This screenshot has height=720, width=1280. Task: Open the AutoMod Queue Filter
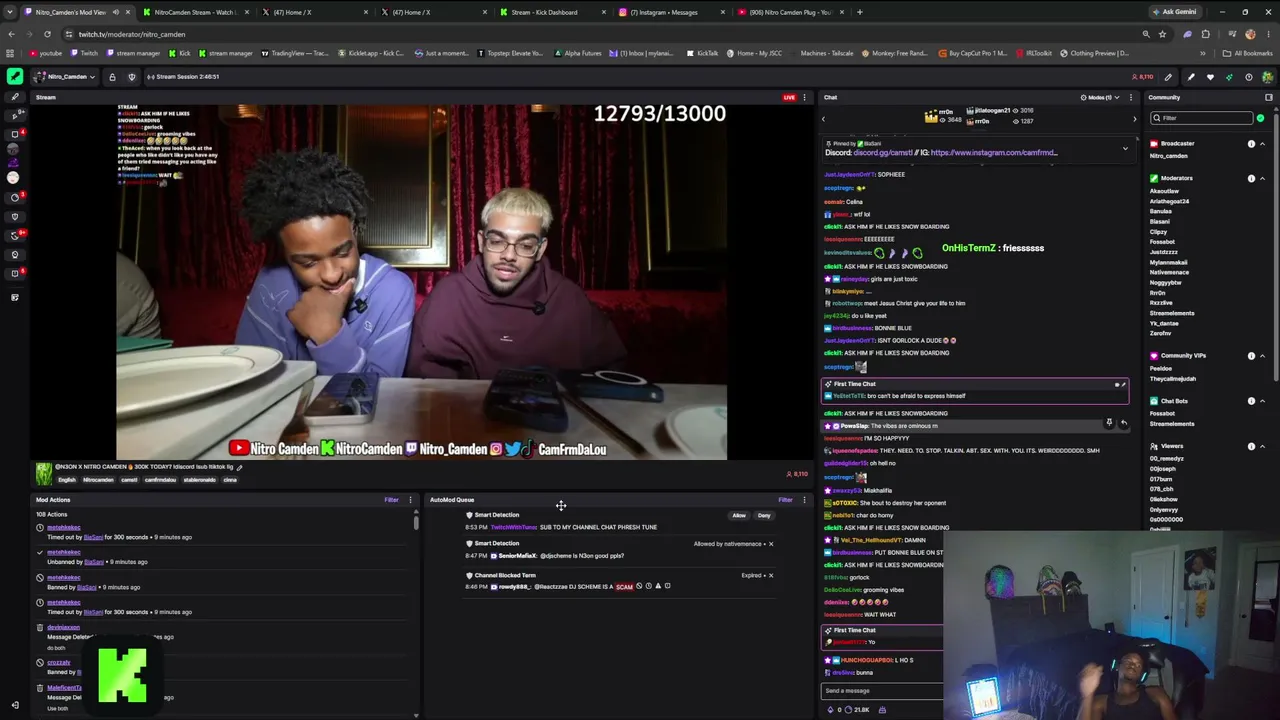[x=785, y=500]
